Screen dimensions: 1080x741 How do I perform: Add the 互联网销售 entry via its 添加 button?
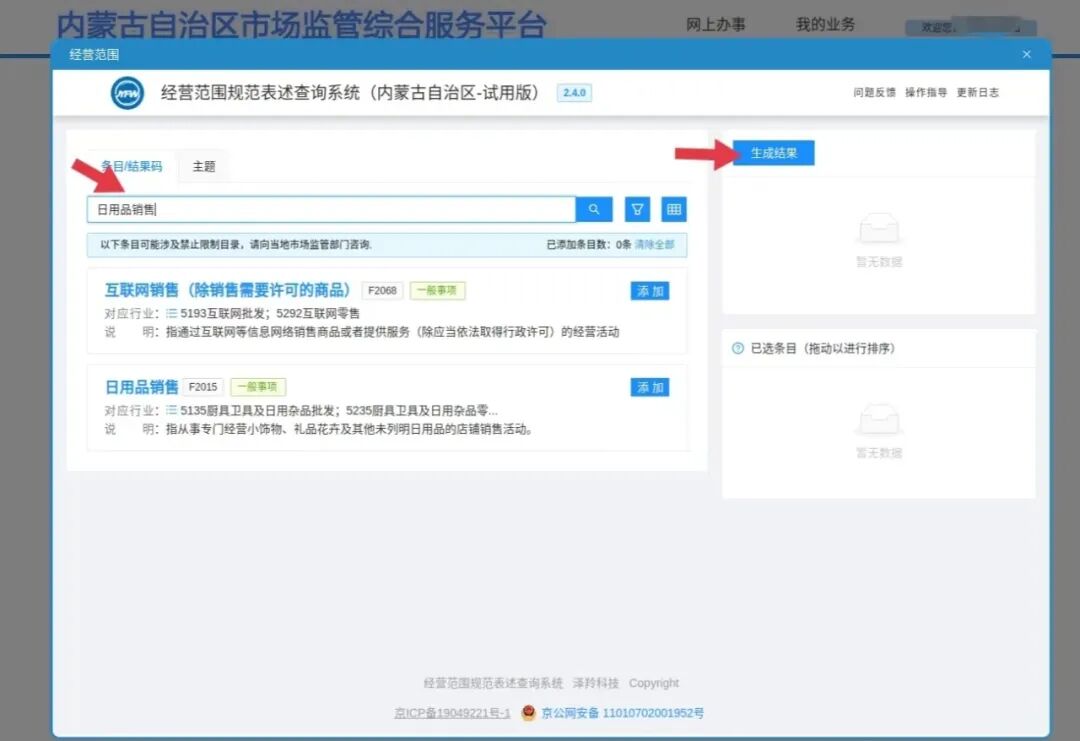(649, 291)
